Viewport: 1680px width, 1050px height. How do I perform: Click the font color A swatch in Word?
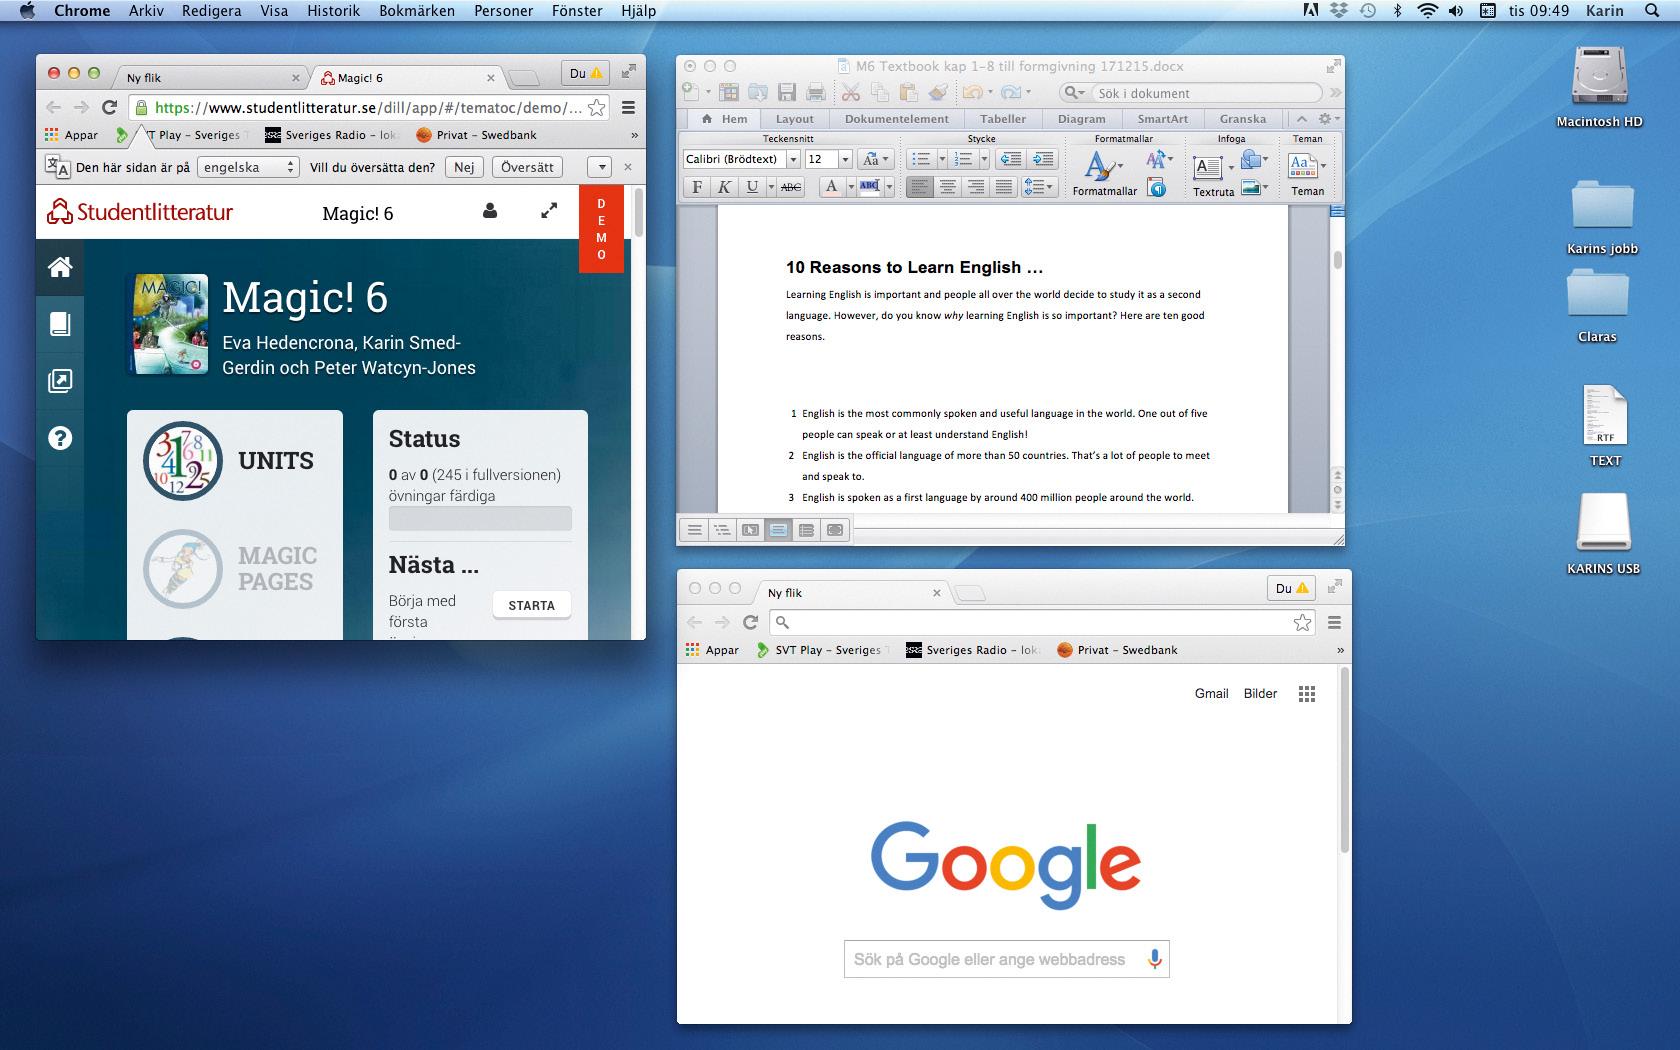tap(831, 187)
